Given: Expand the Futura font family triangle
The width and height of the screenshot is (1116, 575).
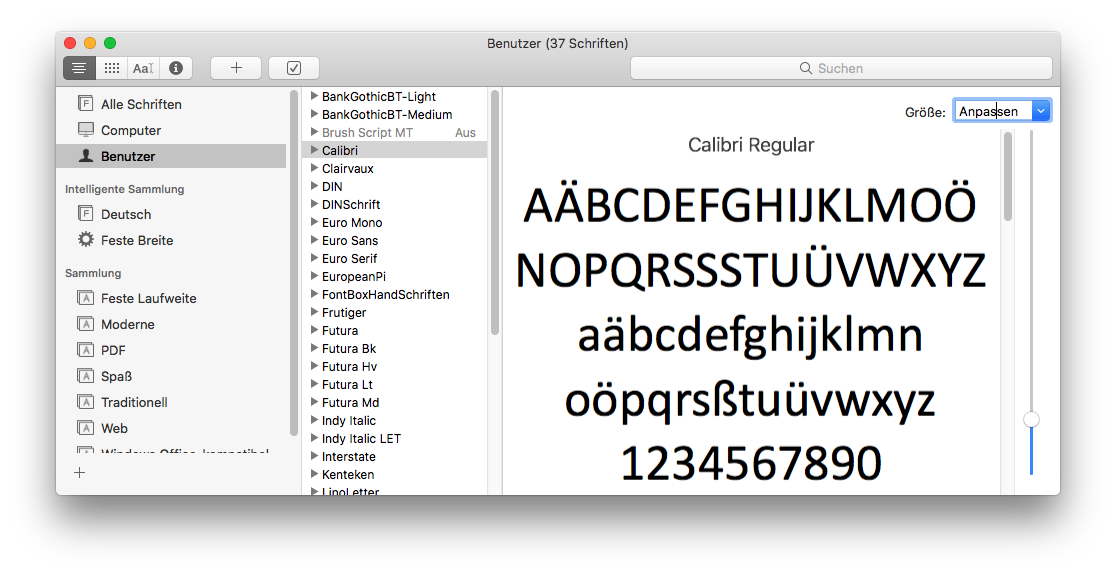Looking at the screenshot, I should point(314,330).
